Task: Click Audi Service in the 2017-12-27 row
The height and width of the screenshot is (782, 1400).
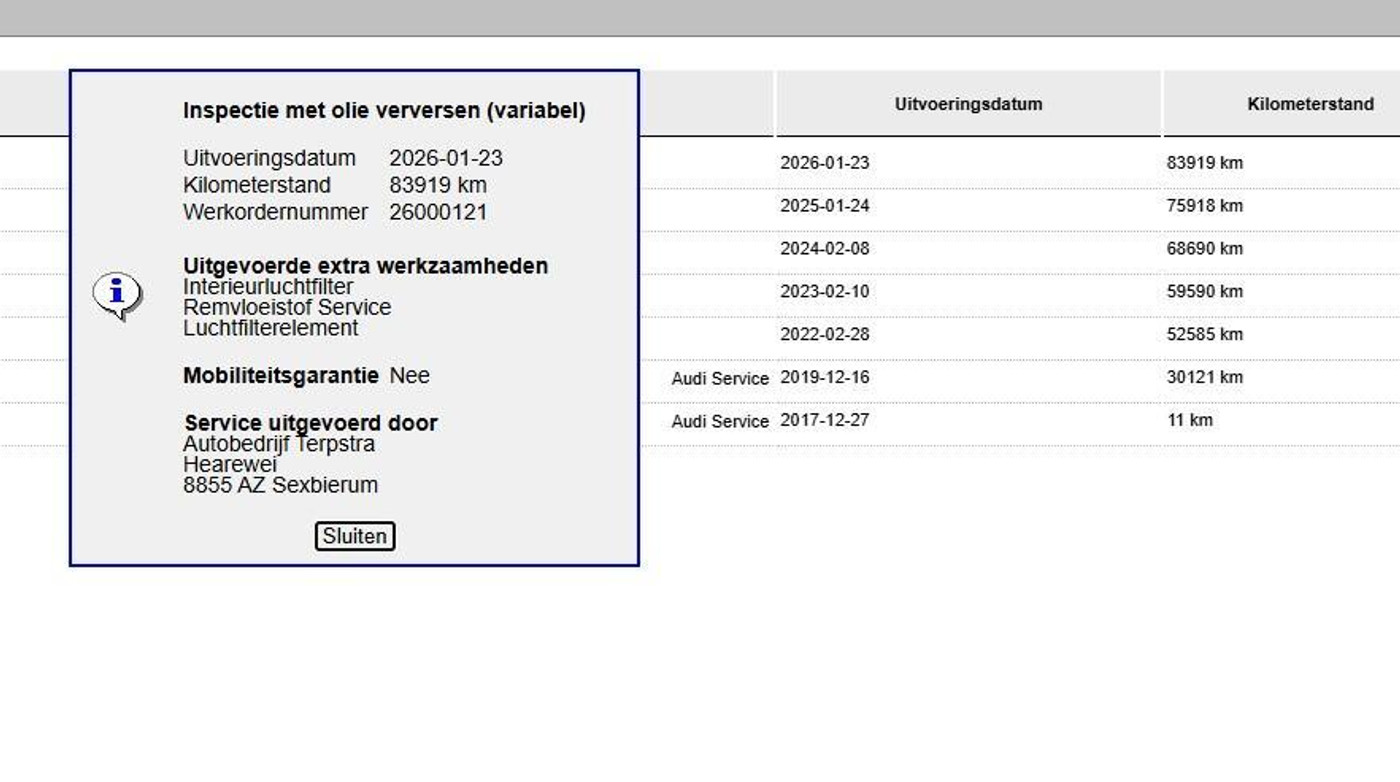Action: click(720, 422)
